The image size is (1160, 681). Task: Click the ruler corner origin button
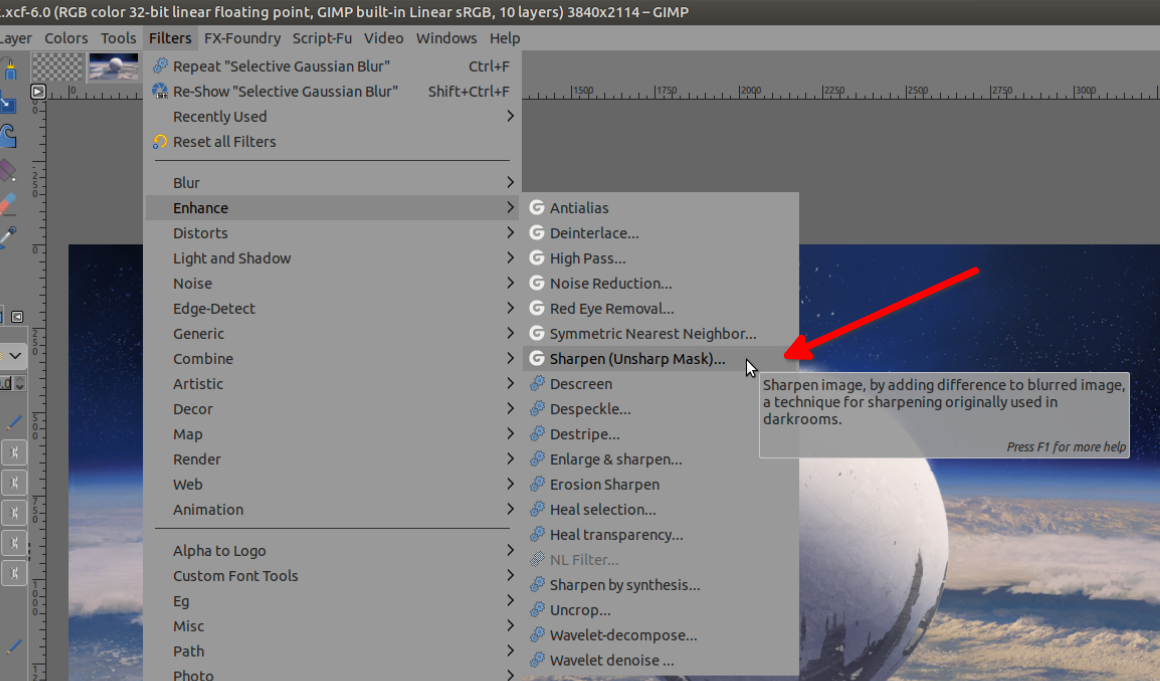click(38, 92)
